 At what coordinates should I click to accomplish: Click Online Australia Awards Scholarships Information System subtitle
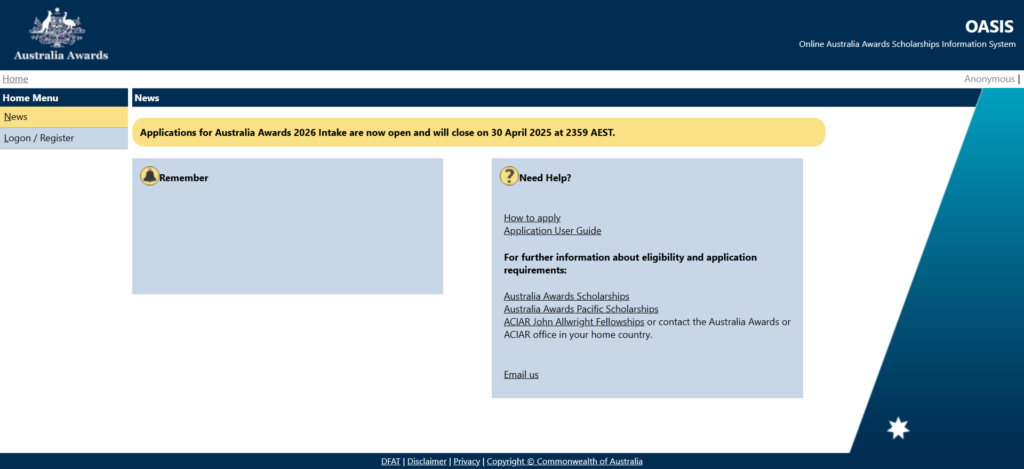click(x=907, y=44)
